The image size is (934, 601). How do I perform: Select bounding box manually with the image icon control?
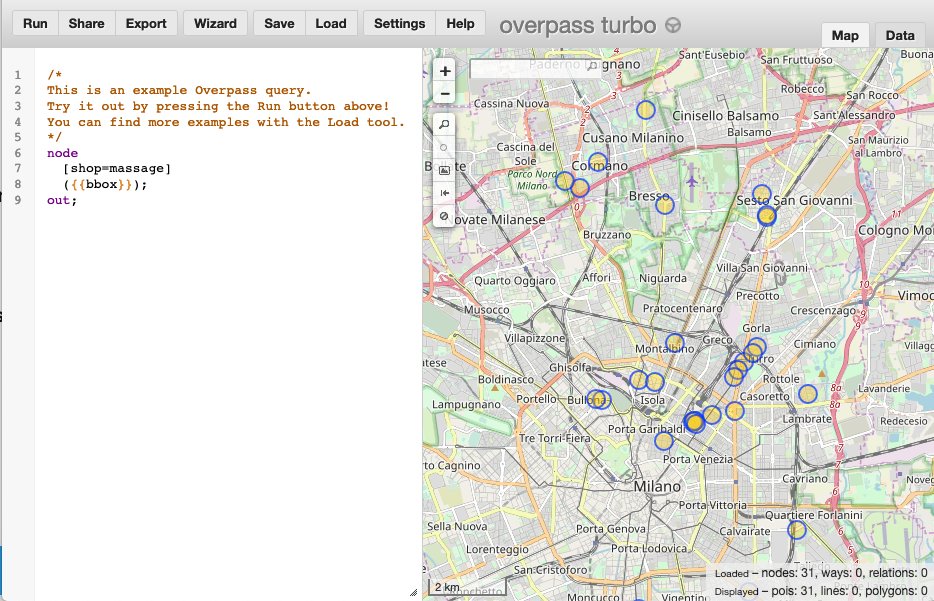click(444, 170)
